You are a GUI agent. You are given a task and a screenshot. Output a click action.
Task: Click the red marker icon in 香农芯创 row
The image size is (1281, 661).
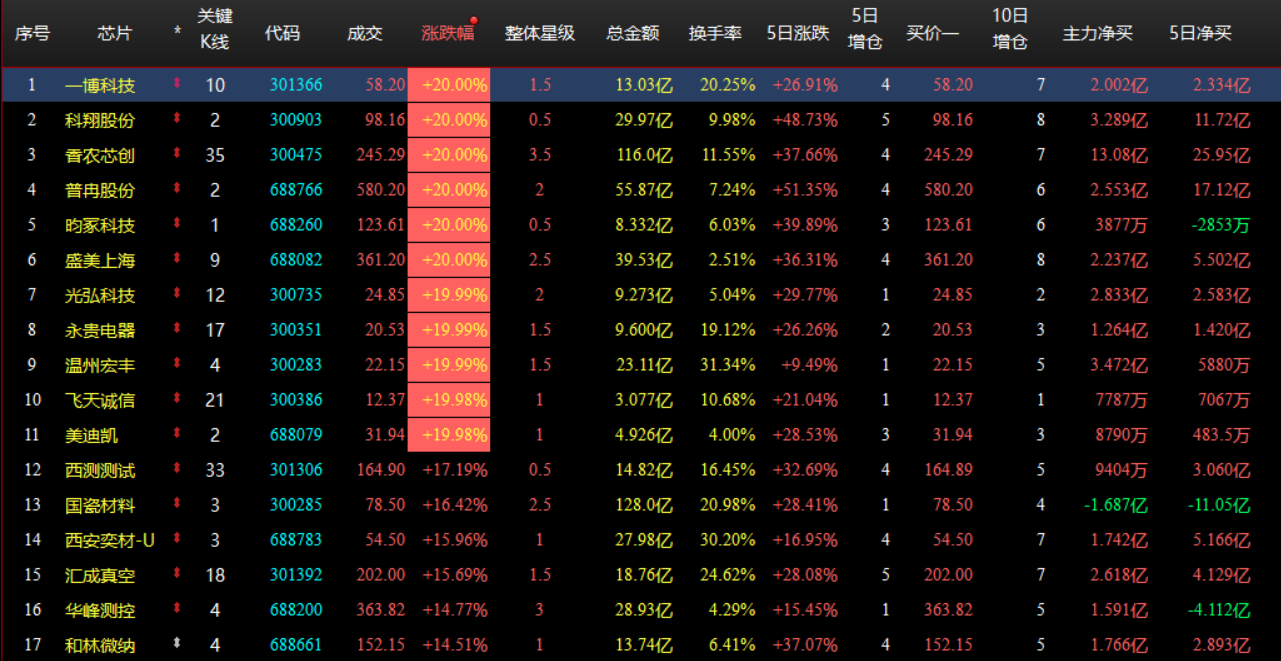click(177, 154)
